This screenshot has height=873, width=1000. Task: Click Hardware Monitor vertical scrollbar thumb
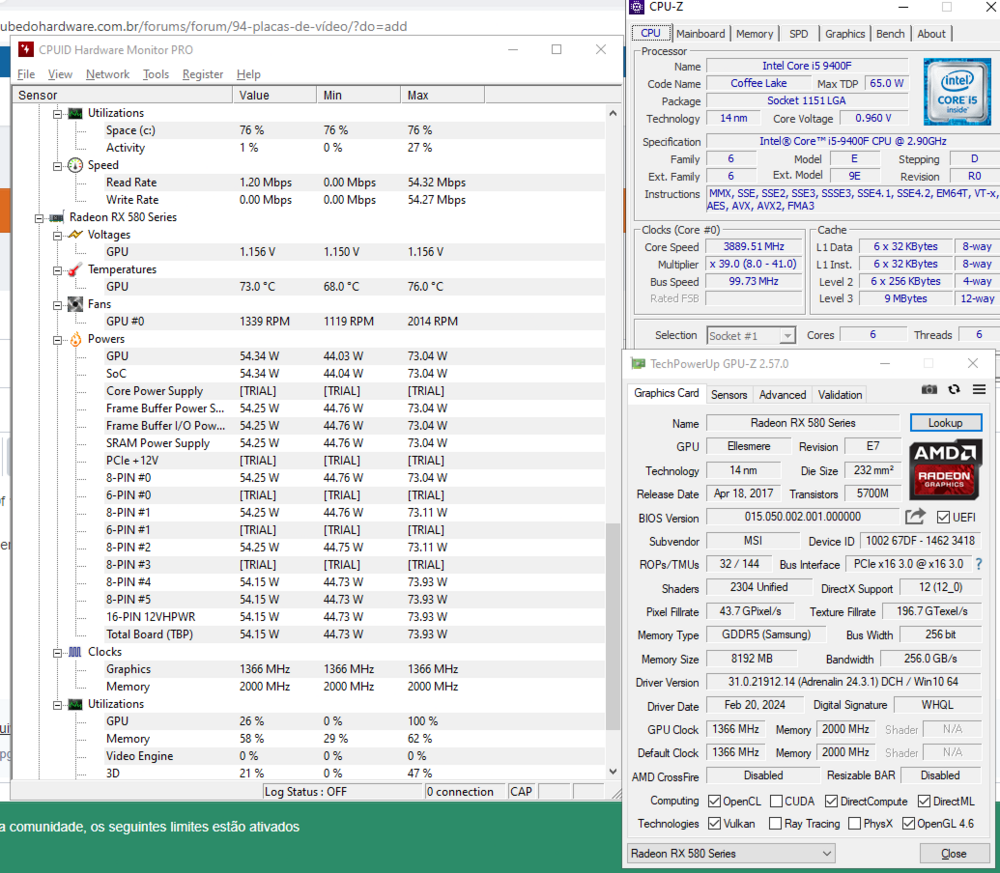pos(613,626)
